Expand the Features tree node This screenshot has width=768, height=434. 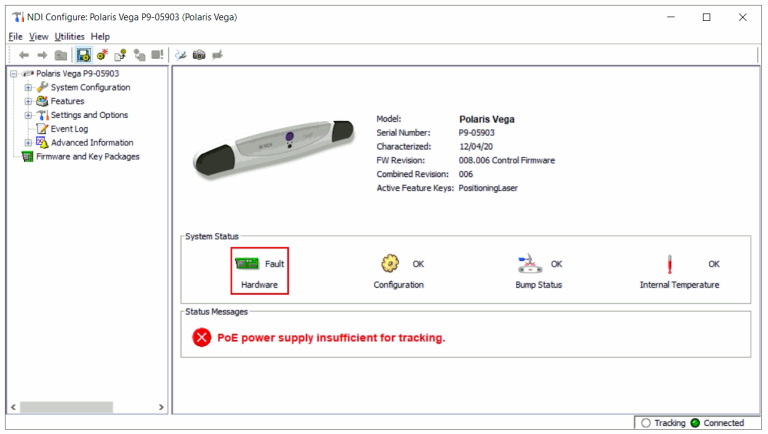[x=28, y=101]
